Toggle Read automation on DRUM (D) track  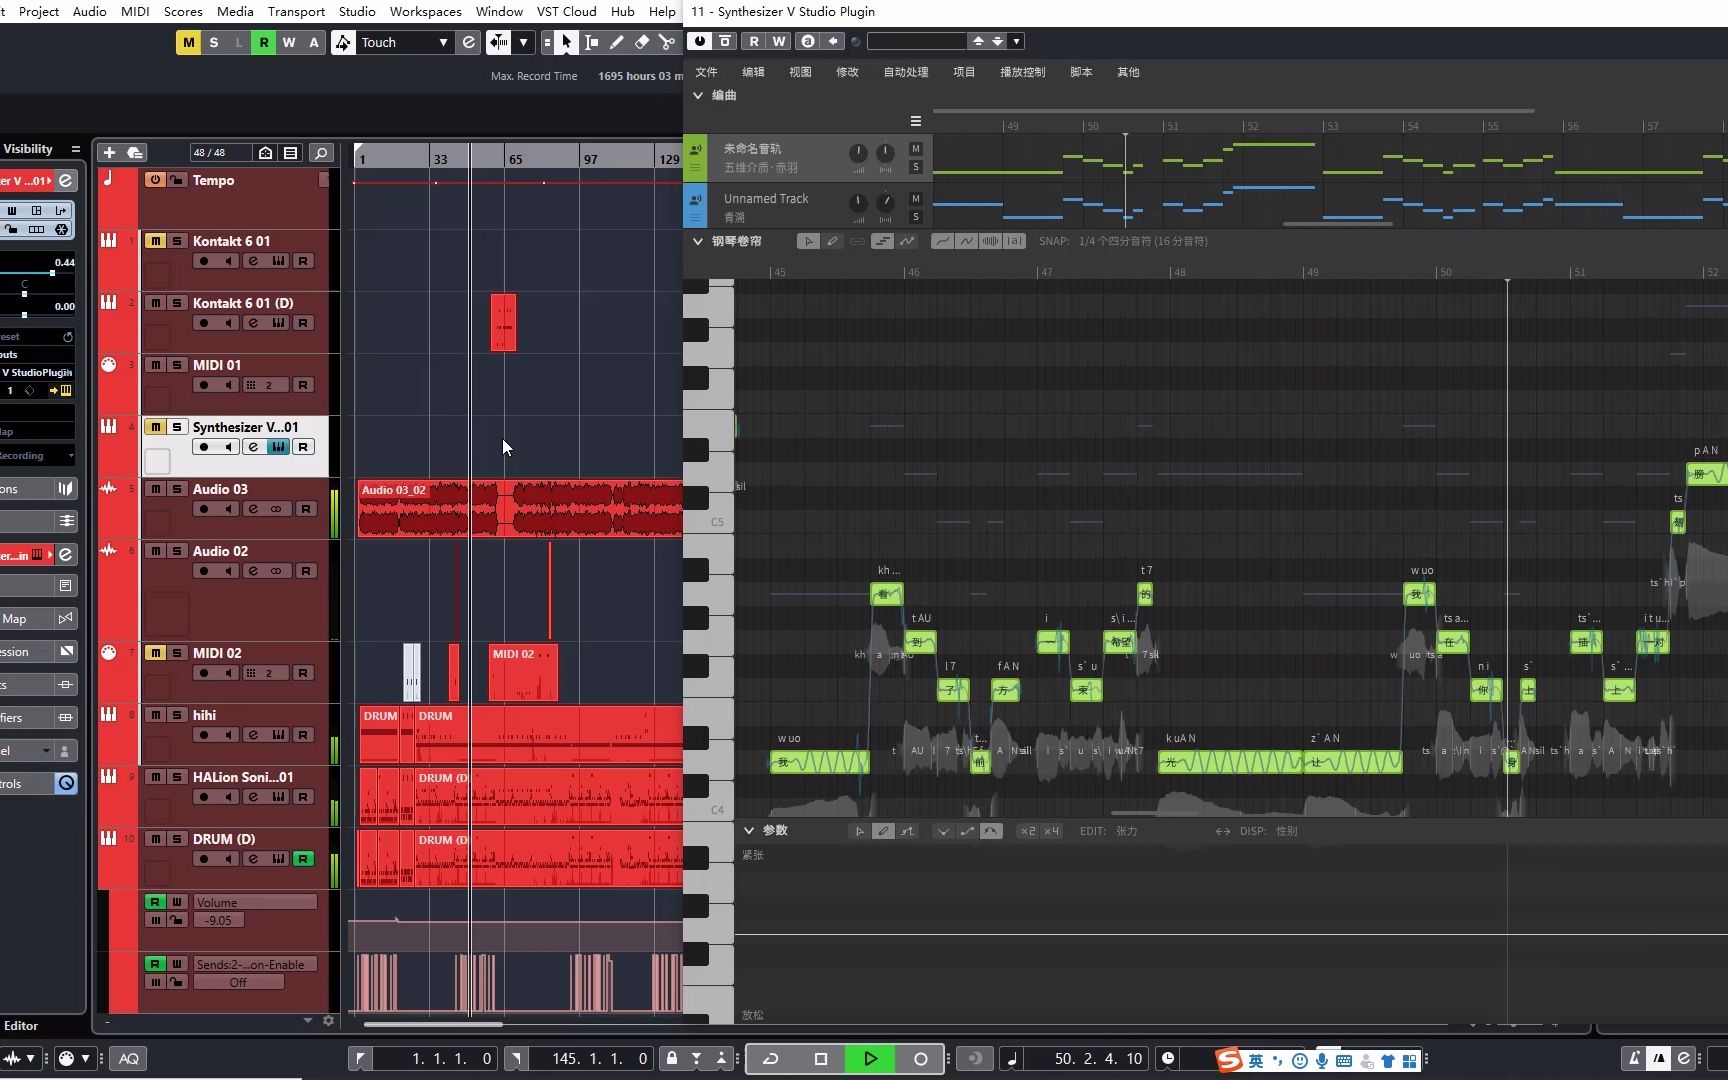click(x=303, y=859)
